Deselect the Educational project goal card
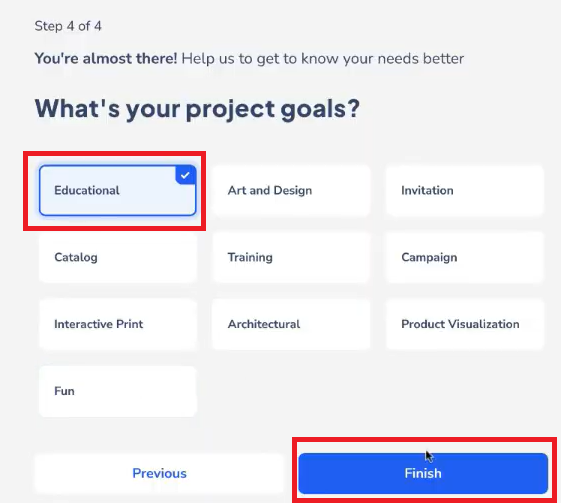This screenshot has width=561, height=503. tap(118, 190)
